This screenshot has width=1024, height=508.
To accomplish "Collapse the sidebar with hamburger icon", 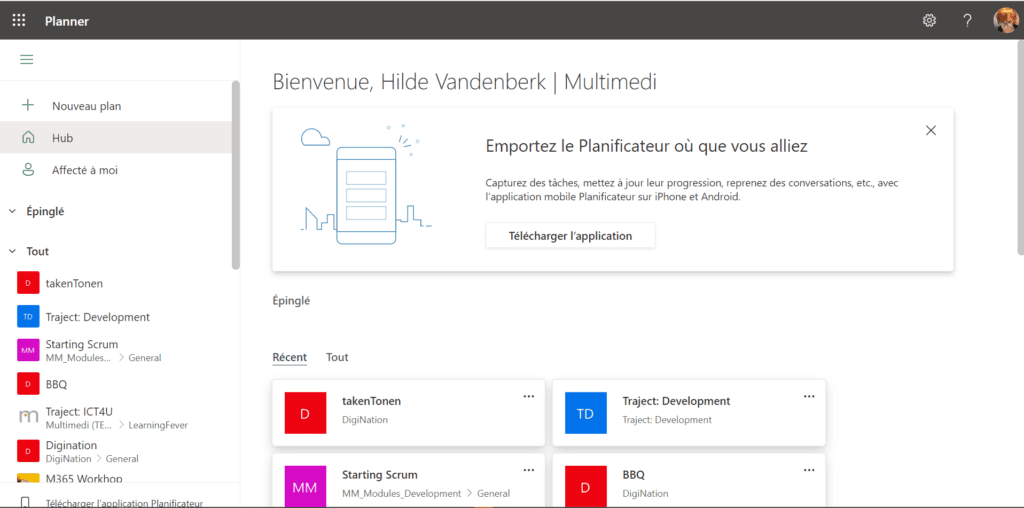I will pos(27,59).
